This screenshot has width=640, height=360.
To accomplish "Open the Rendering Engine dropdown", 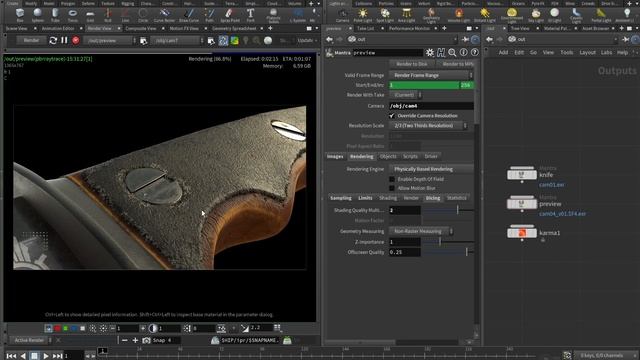I will (x=431, y=169).
